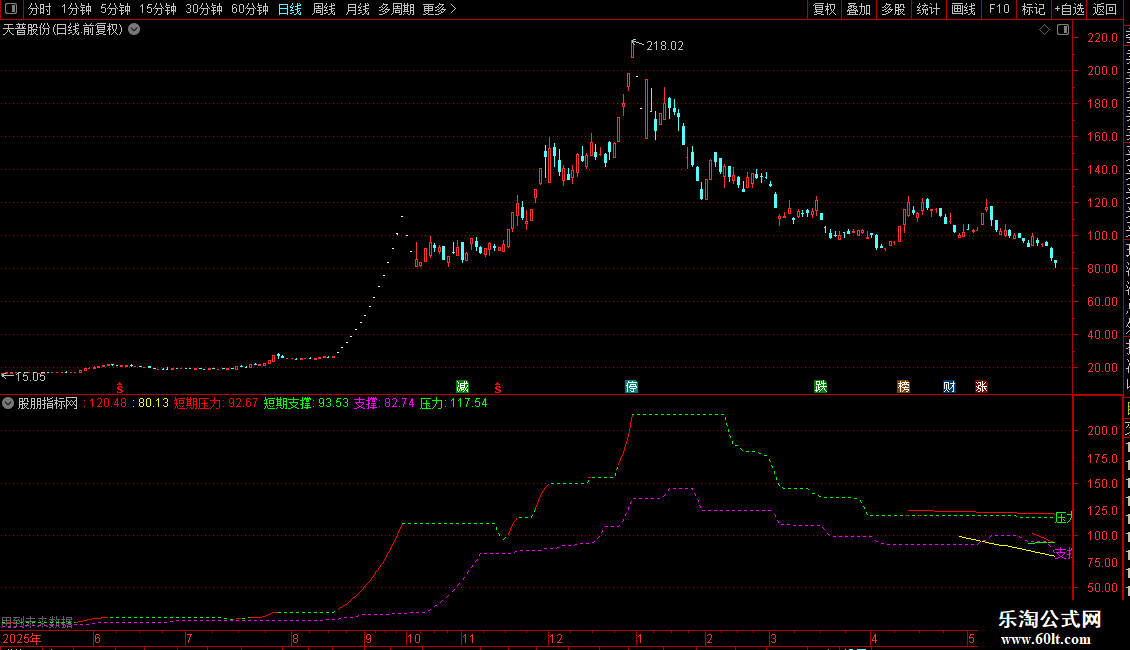
Task: Open the 天普股份 chart settings dropdown arrow
Action: coord(134,30)
